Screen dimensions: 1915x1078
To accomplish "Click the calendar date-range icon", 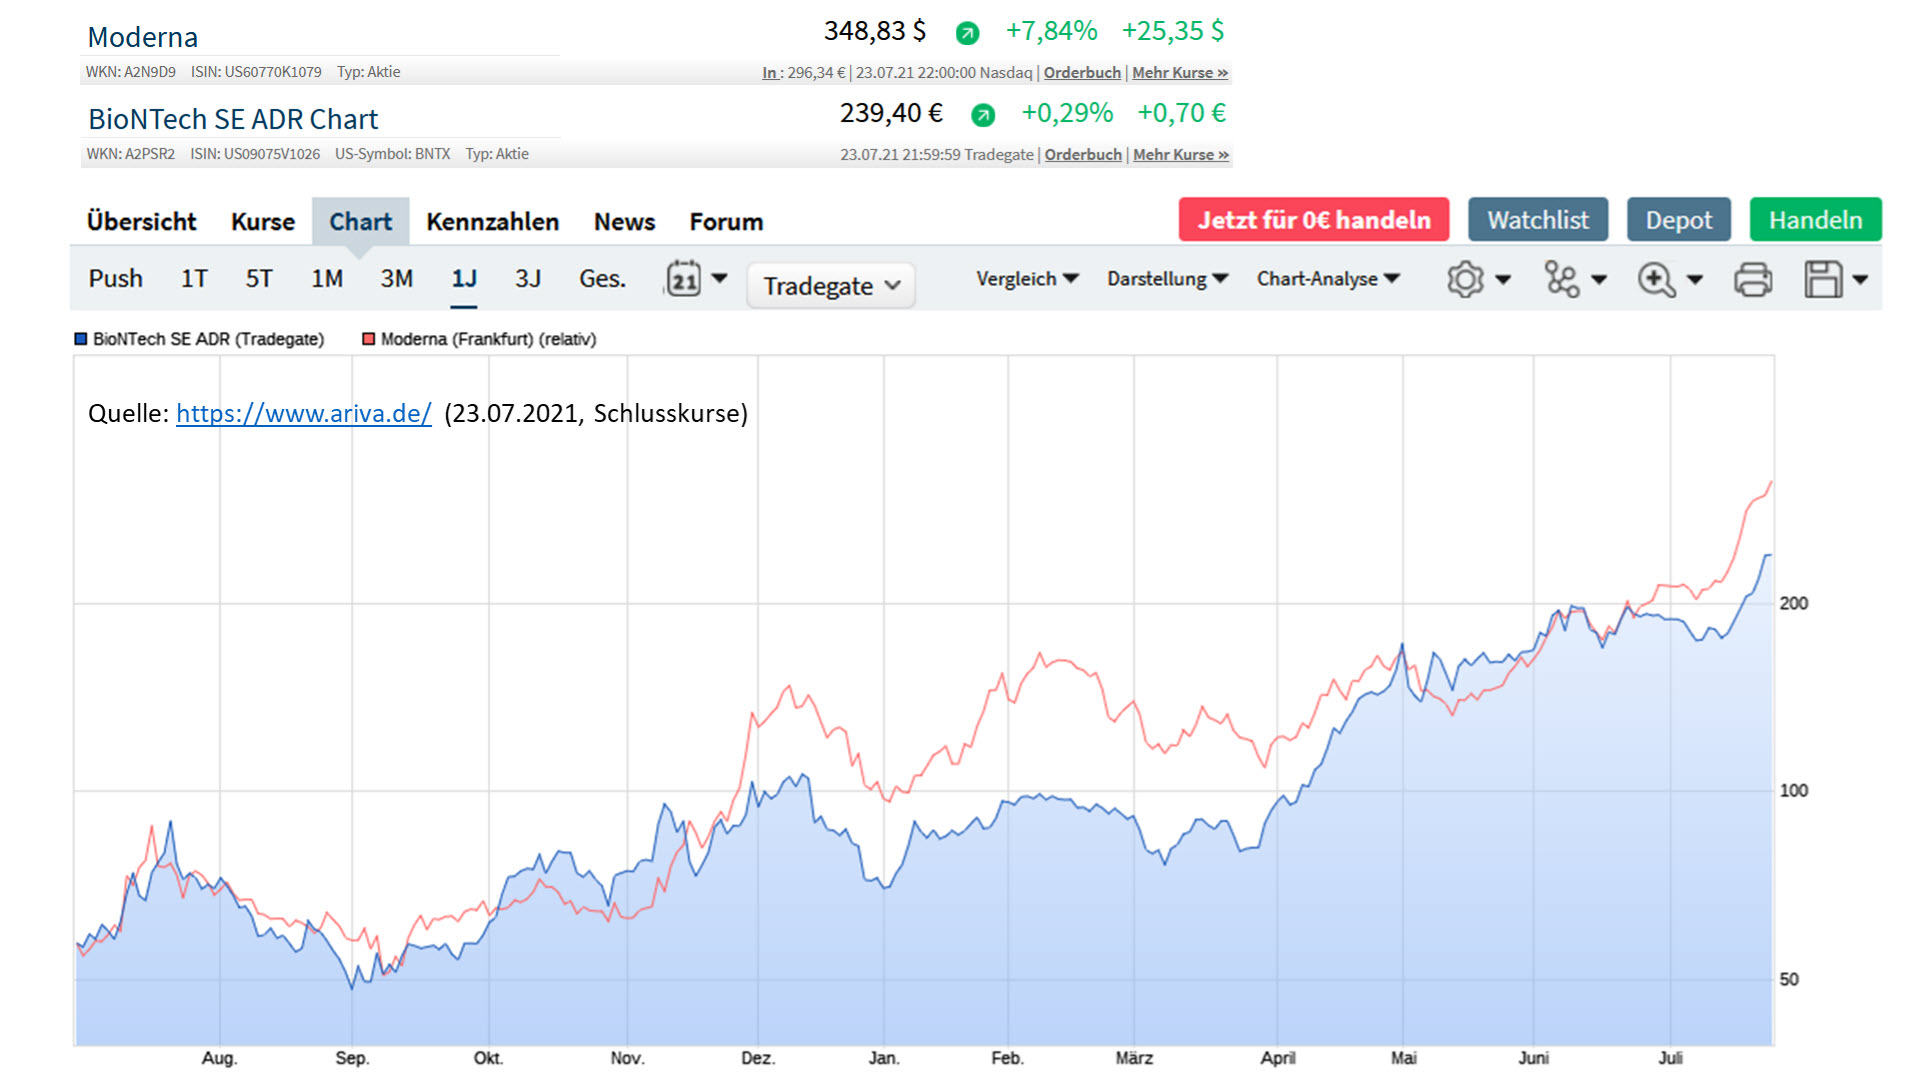I will (x=684, y=279).
